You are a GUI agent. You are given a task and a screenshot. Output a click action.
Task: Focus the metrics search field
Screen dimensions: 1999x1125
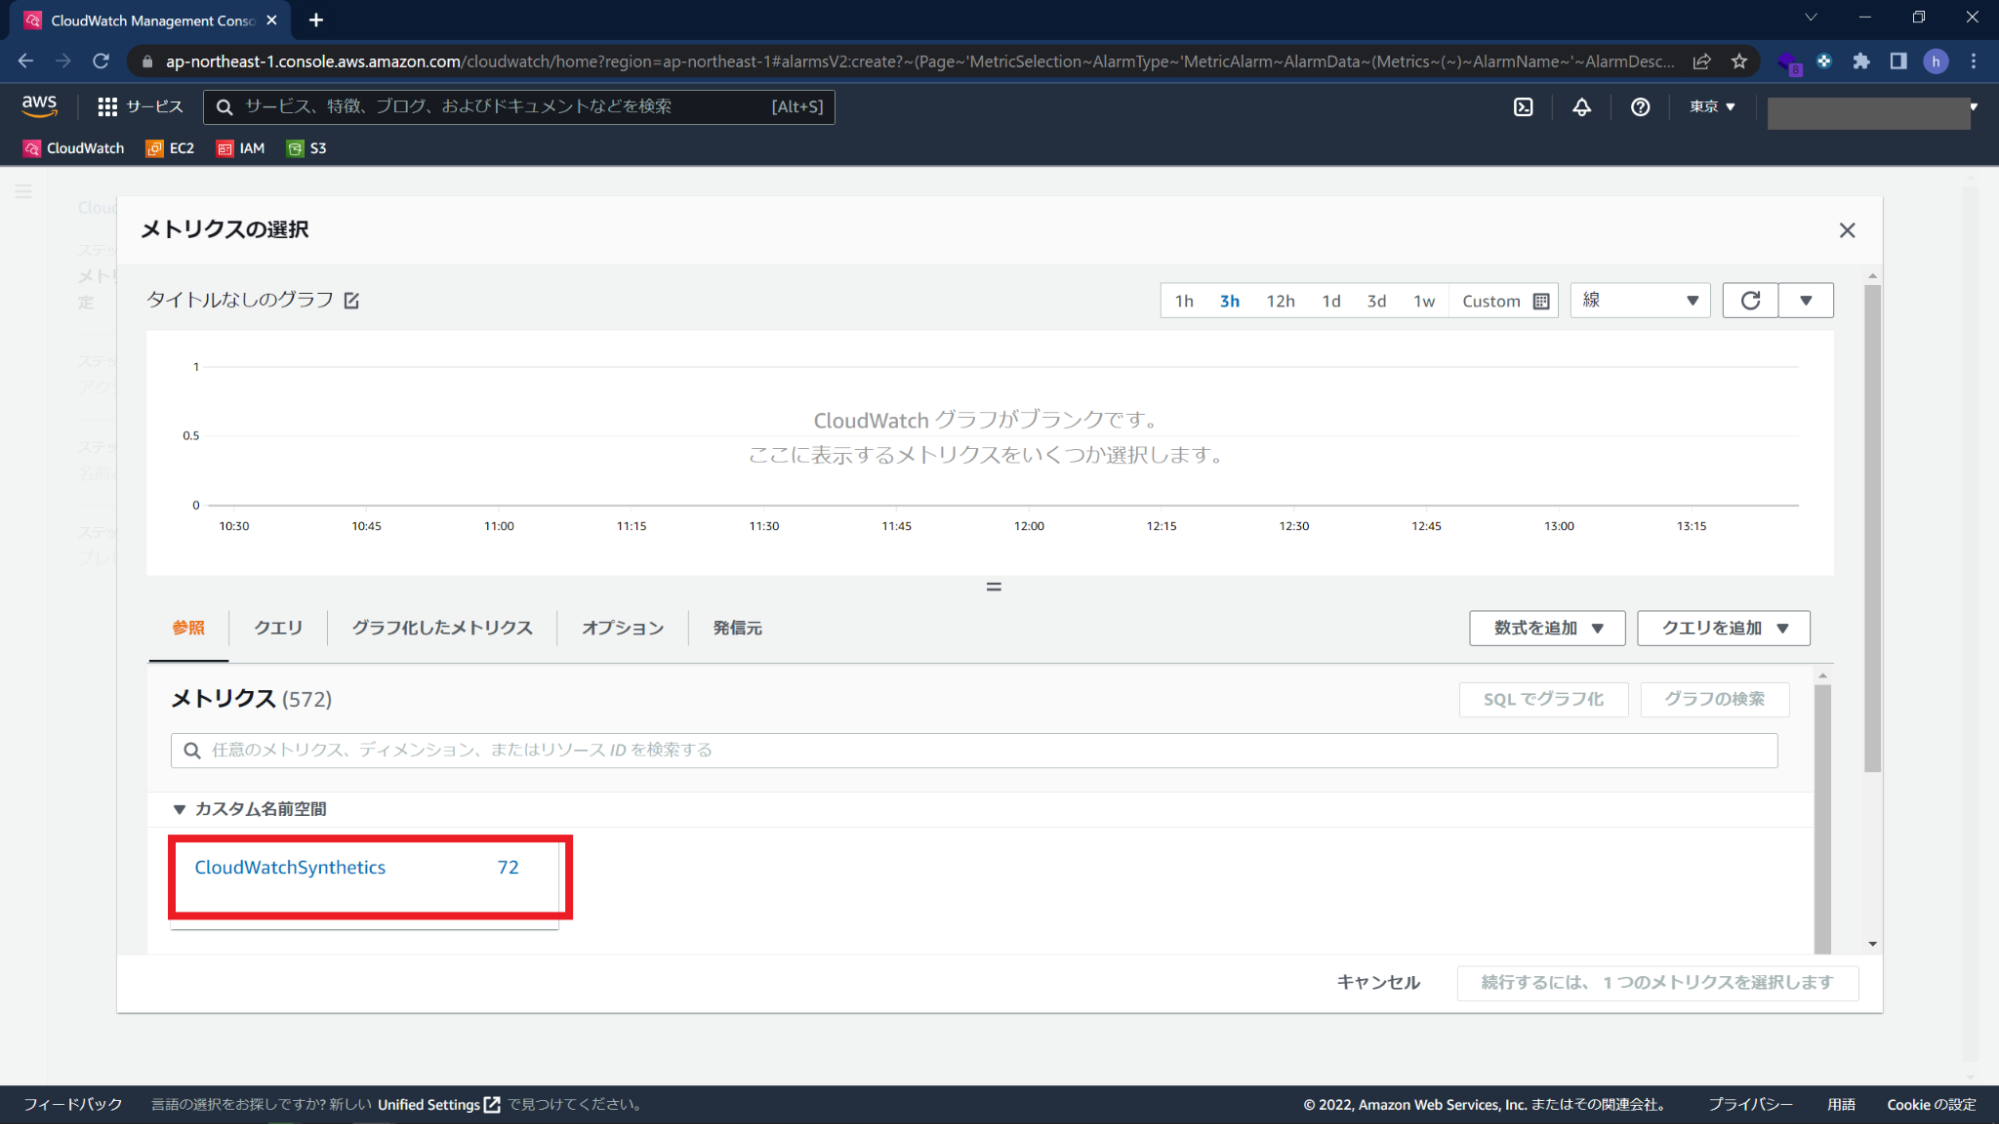tap(974, 751)
